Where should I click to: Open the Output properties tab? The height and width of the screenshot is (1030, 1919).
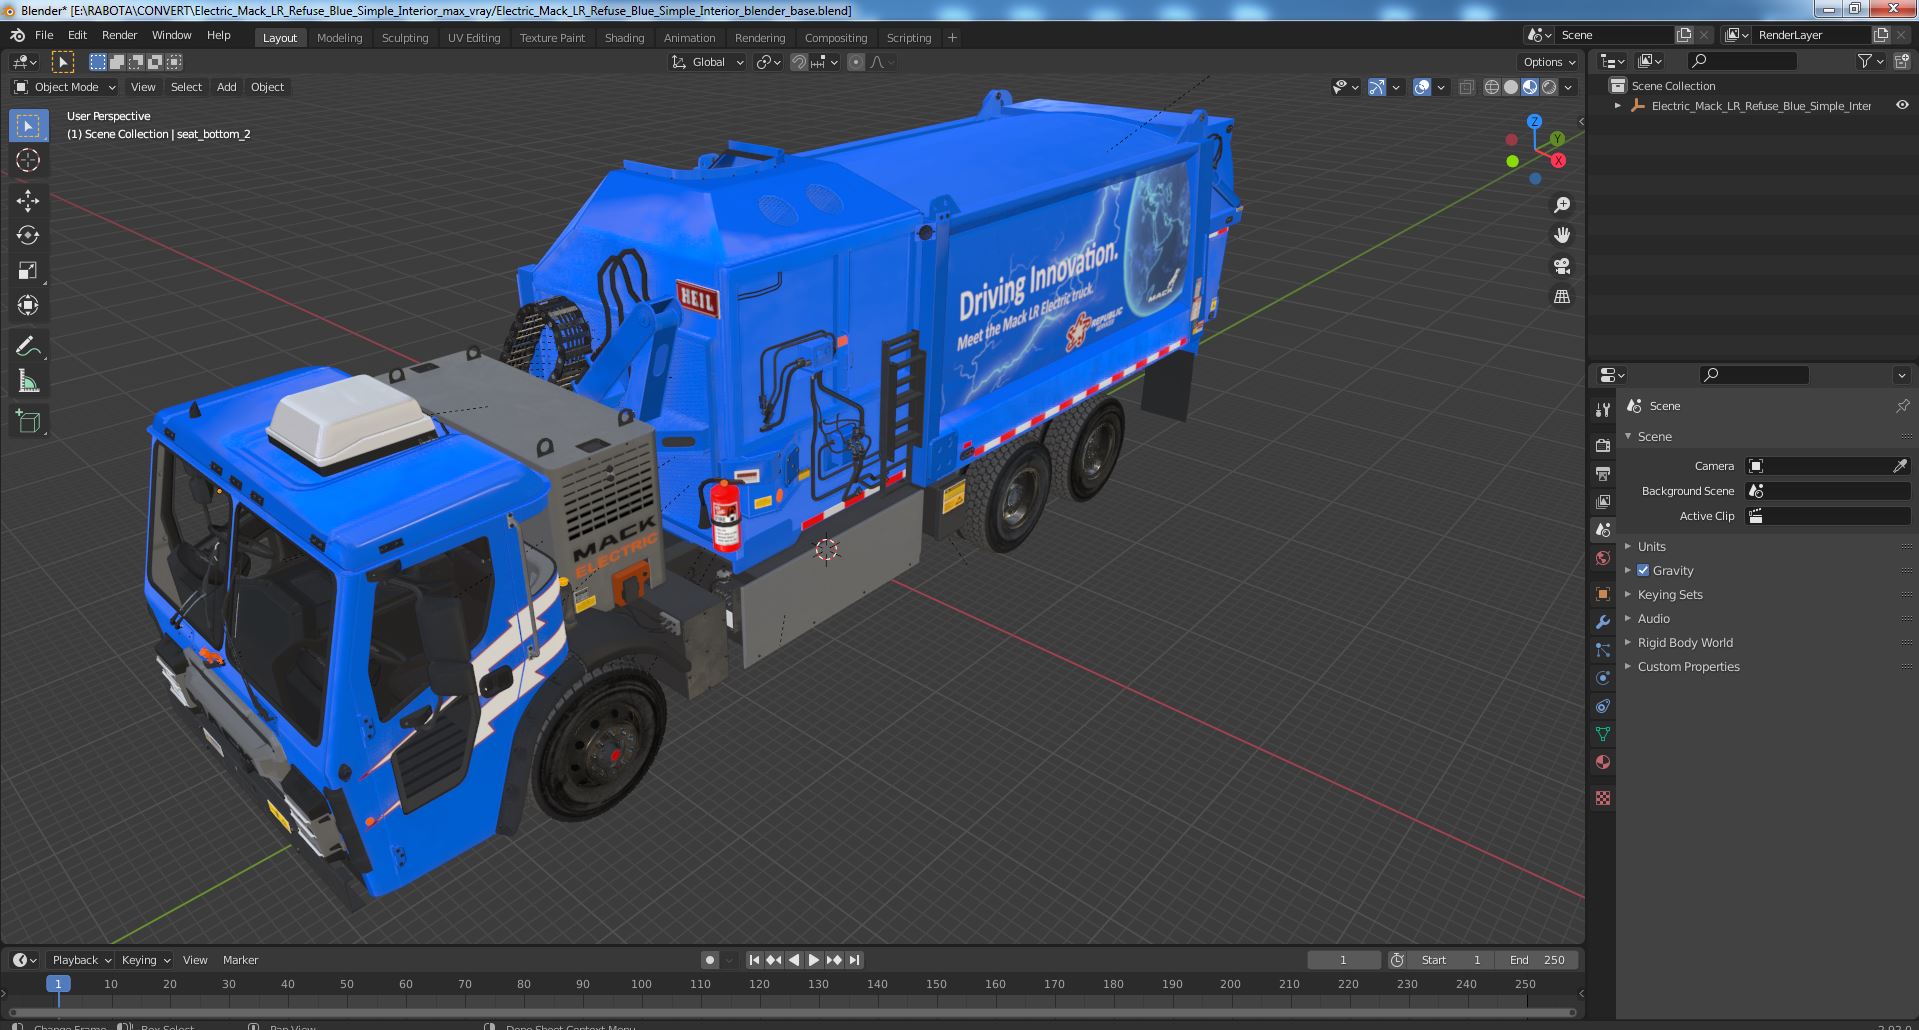point(1603,473)
